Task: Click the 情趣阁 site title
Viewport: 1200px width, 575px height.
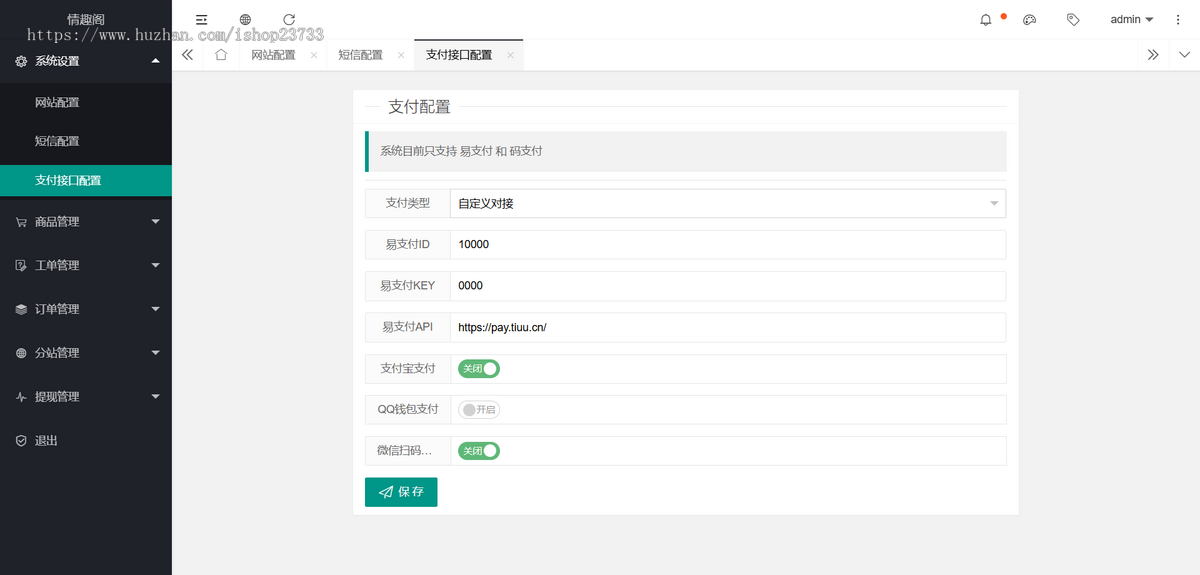Action: click(x=86, y=19)
